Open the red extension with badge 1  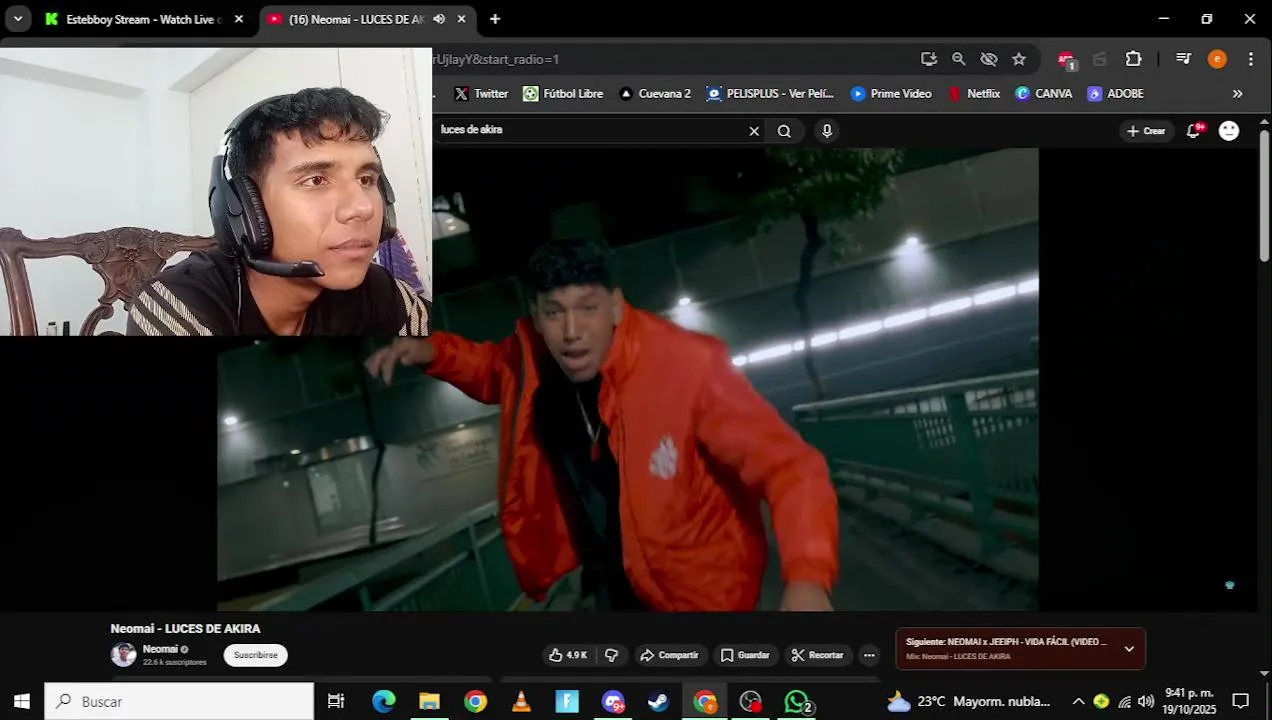[1066, 60]
